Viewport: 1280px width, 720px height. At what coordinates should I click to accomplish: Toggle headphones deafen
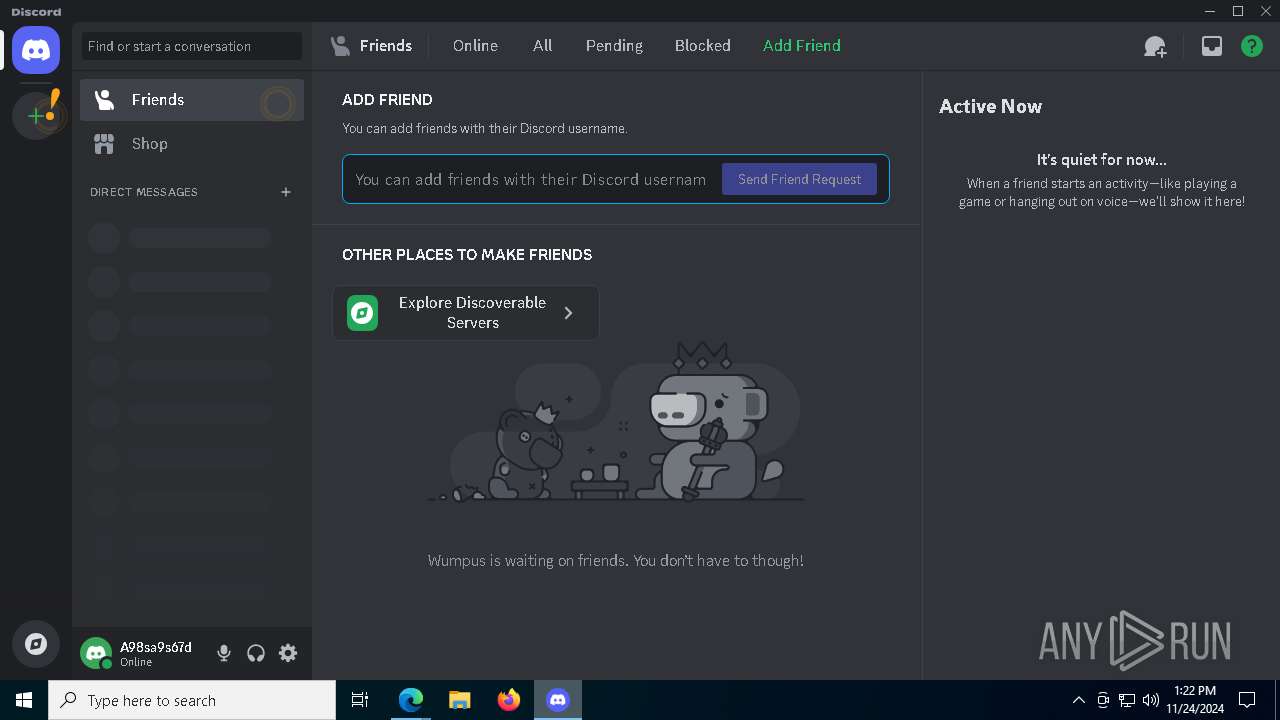point(256,653)
